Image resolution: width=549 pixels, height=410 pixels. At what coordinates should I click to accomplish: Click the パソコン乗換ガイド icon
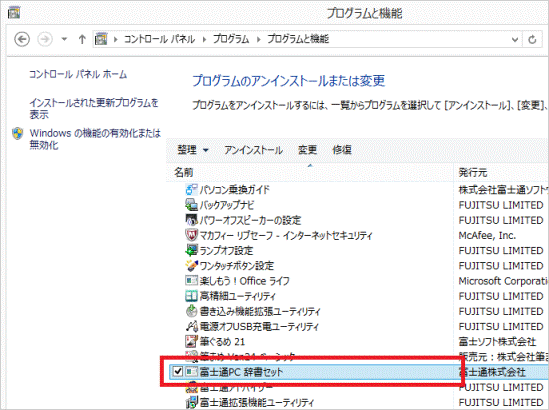point(191,189)
